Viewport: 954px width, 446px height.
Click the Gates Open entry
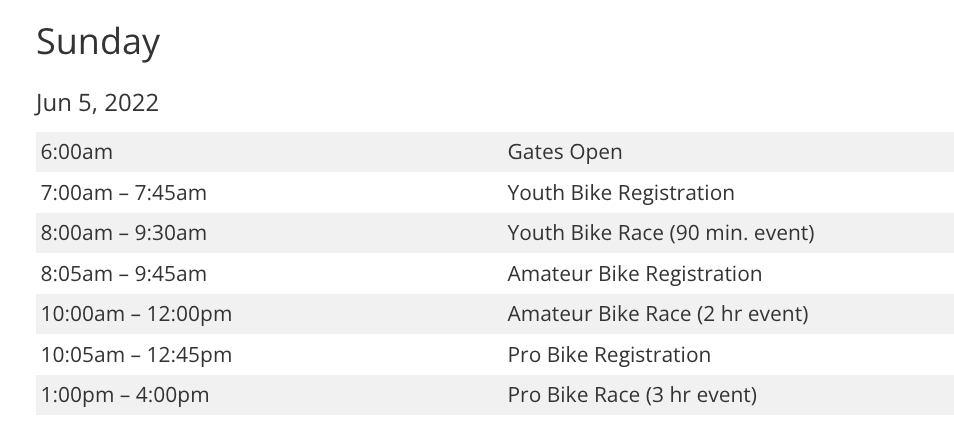pyautogui.click(x=564, y=152)
